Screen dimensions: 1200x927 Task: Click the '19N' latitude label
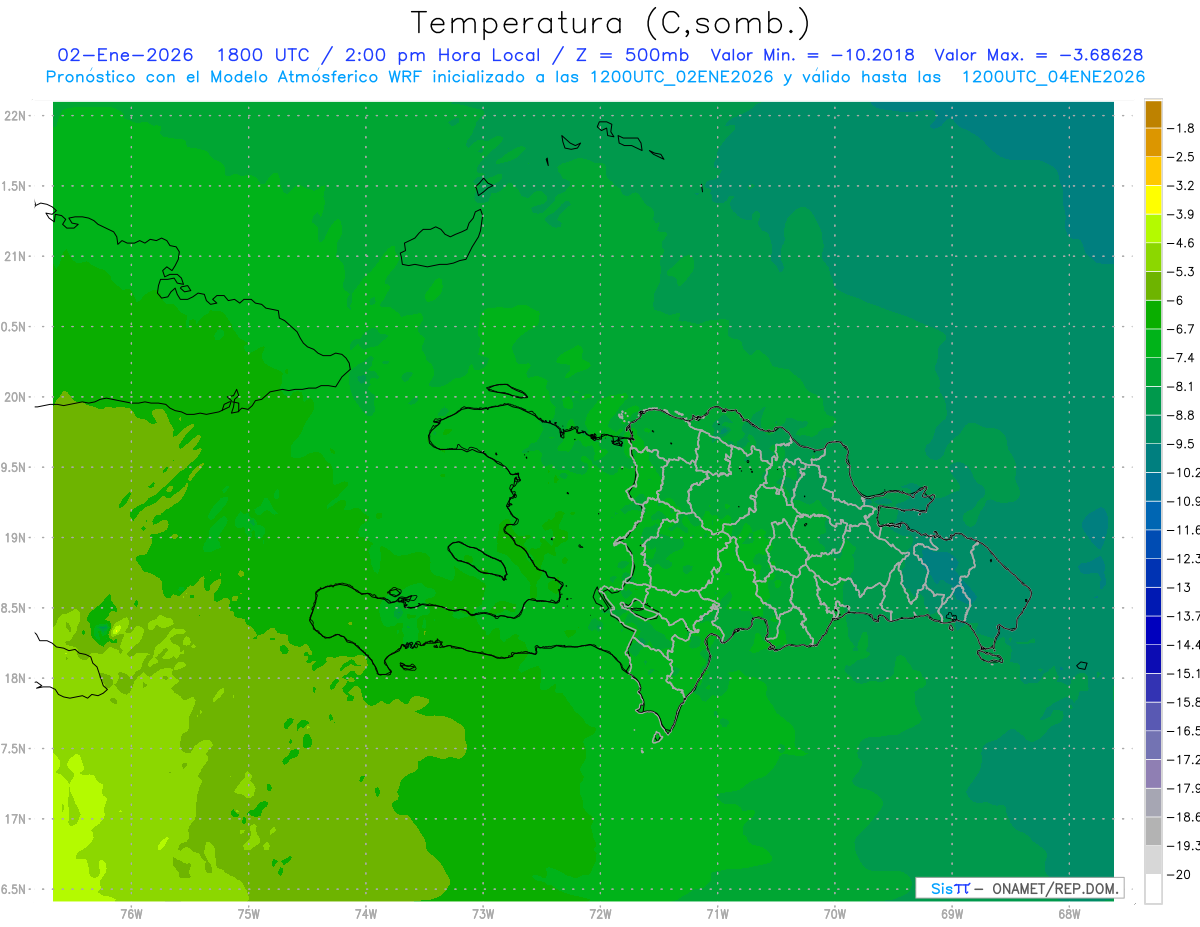pyautogui.click(x=16, y=538)
